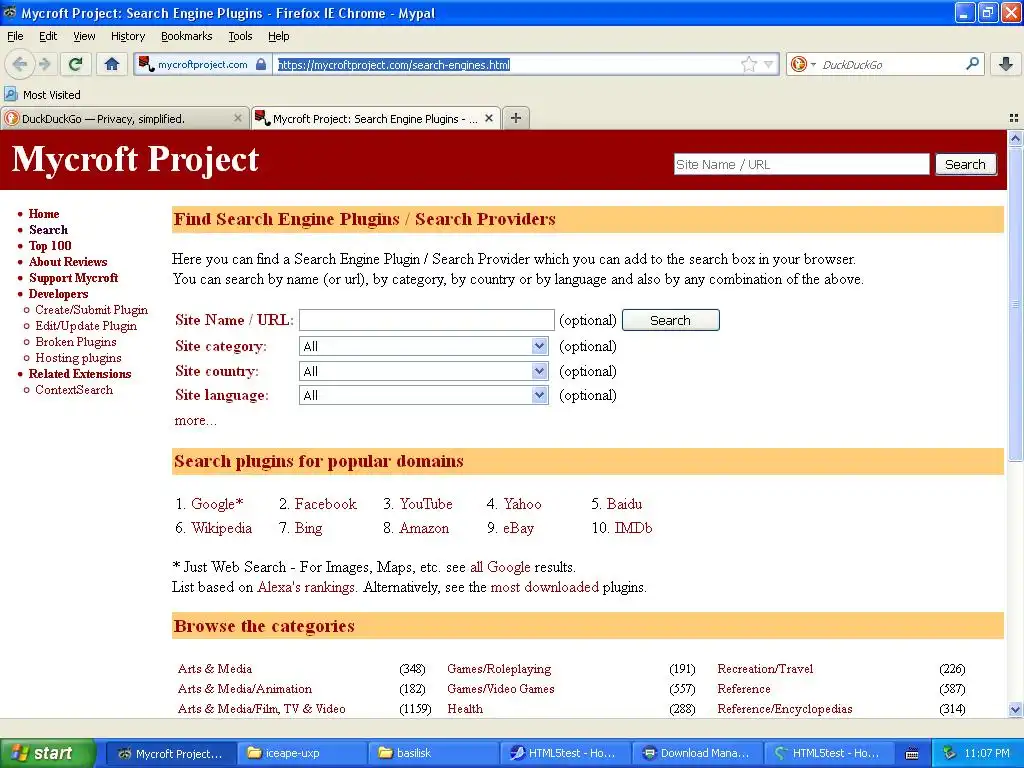Select the Mycroft Project tab
The height and width of the screenshot is (768, 1024).
coord(376,118)
